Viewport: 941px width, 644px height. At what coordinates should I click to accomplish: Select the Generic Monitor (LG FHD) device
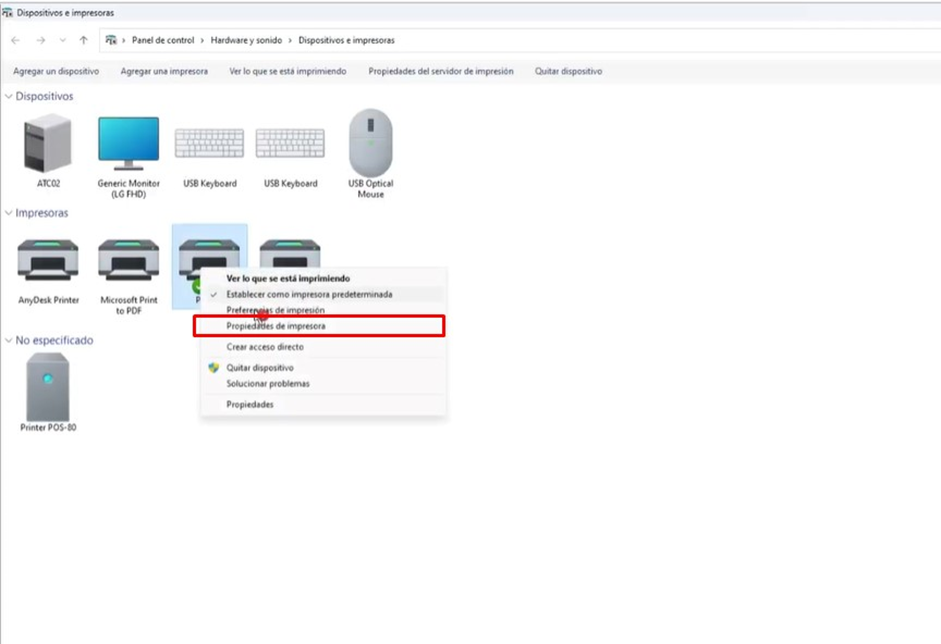128,146
